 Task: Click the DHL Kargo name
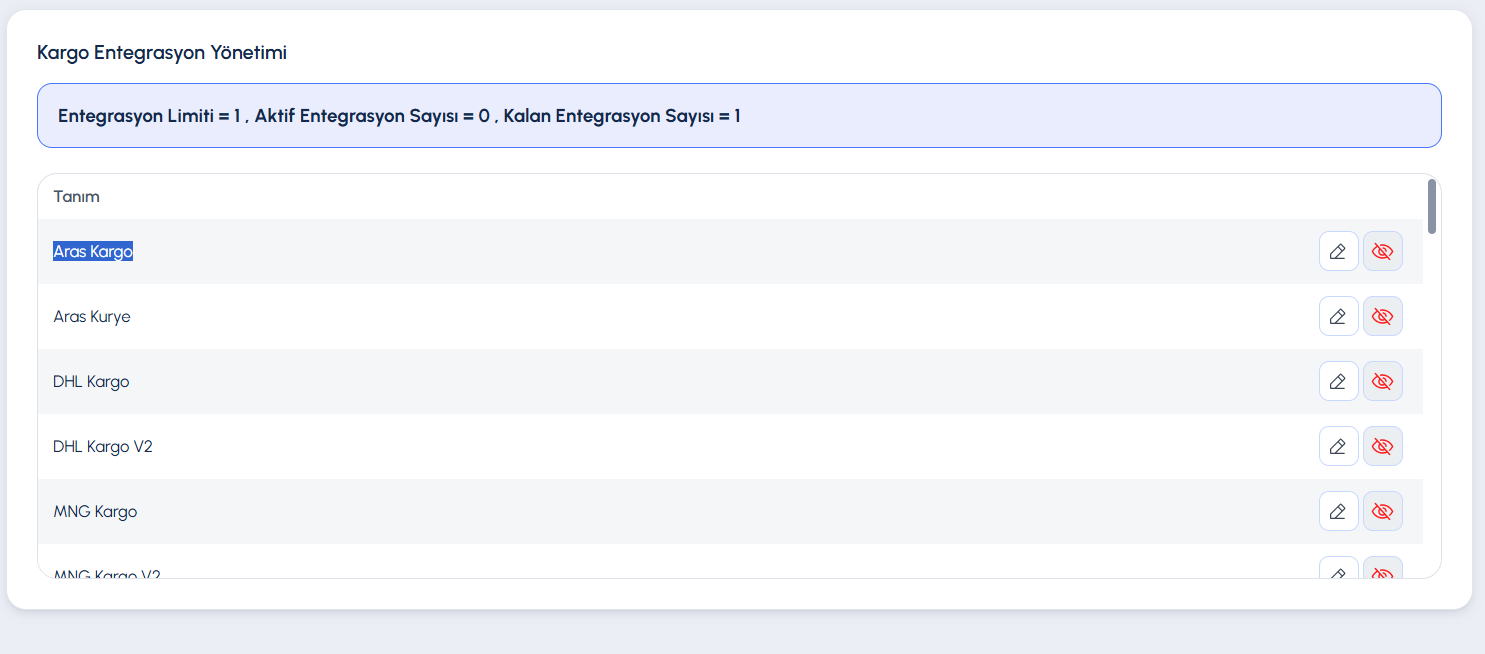[x=91, y=382]
